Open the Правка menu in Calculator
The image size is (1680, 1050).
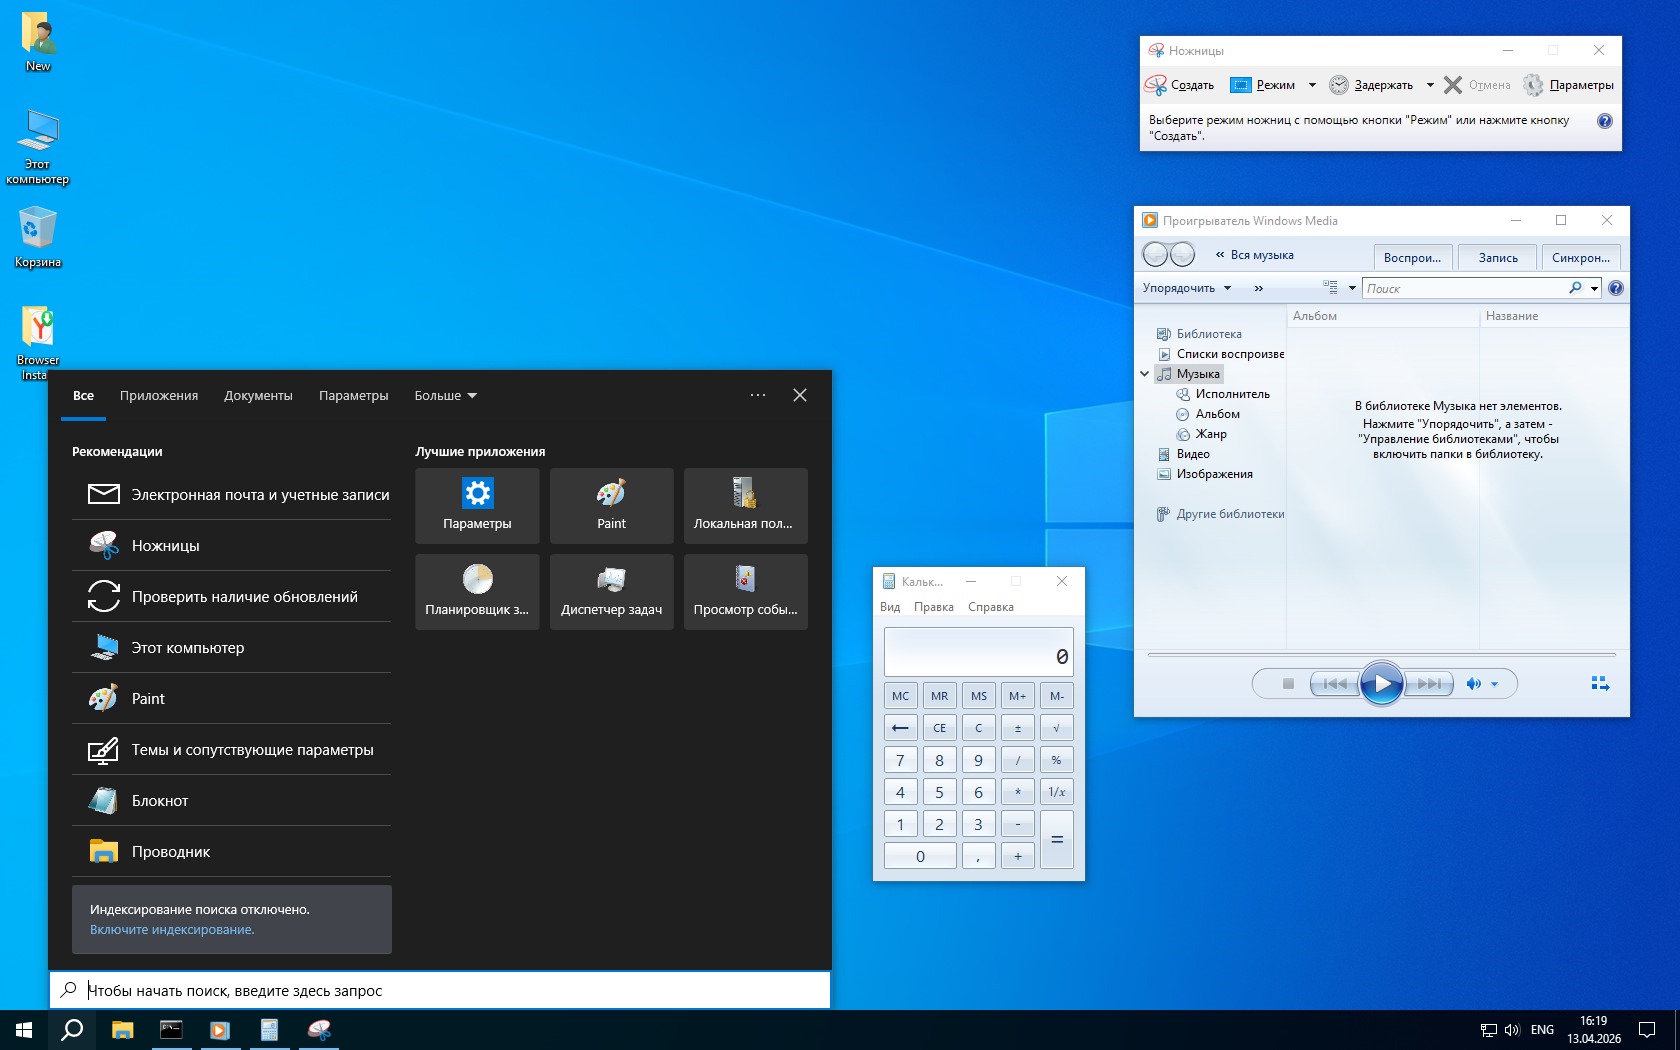pos(933,607)
